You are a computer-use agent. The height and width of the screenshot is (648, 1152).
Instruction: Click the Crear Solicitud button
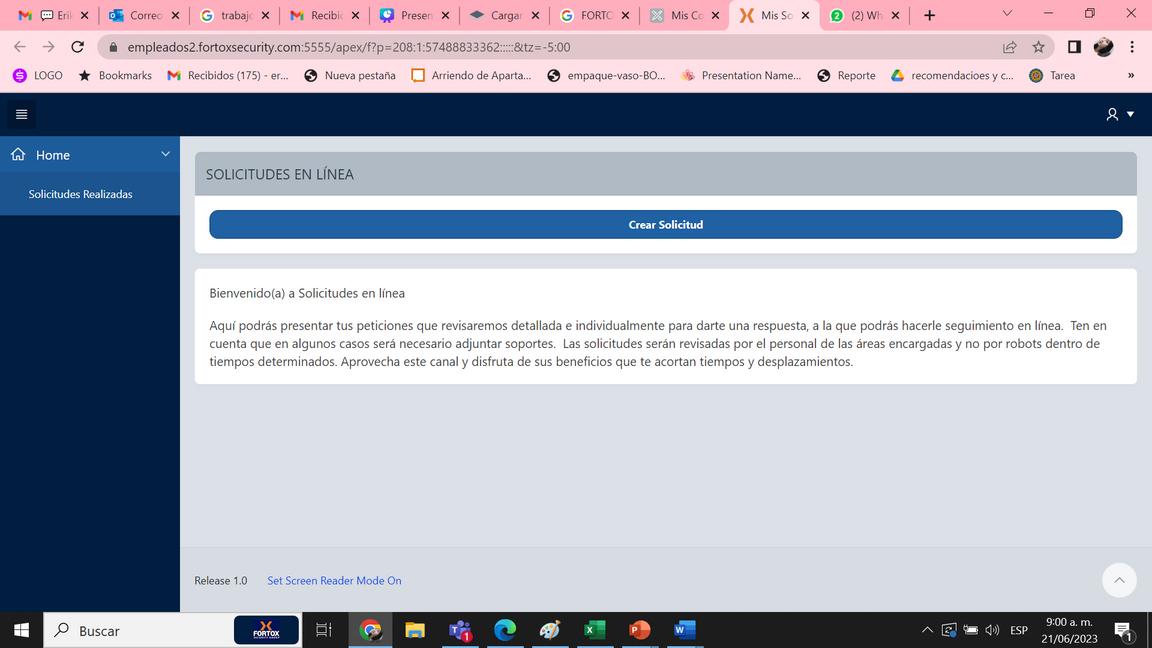point(666,225)
